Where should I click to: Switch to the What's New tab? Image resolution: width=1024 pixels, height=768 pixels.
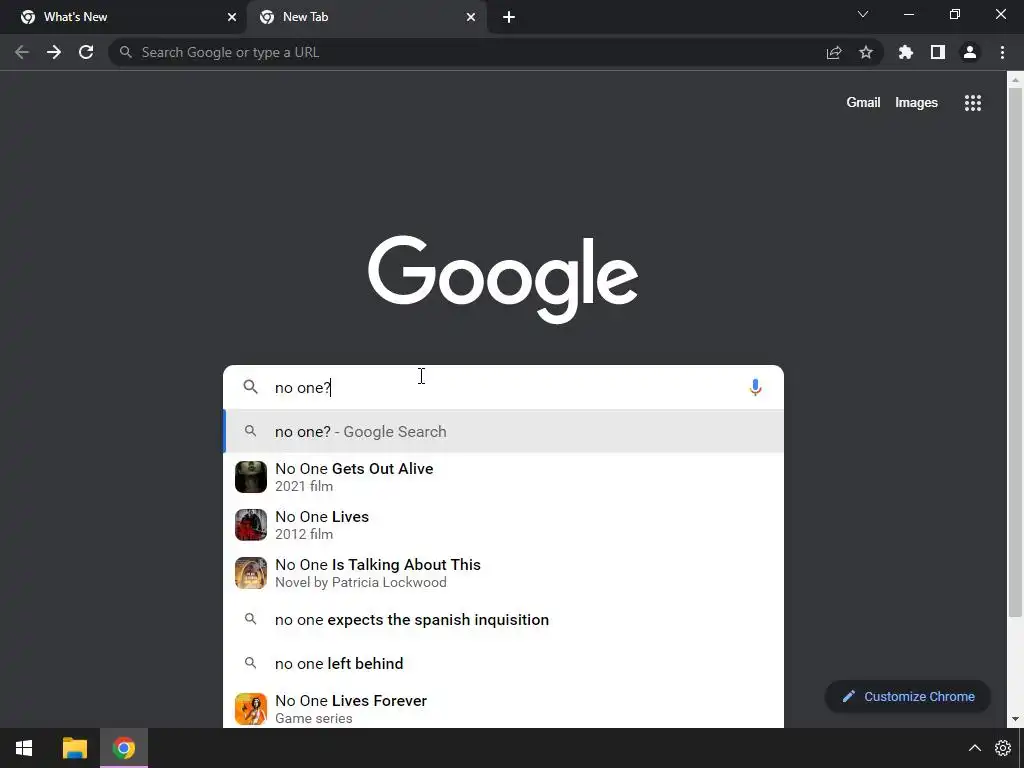click(x=123, y=17)
